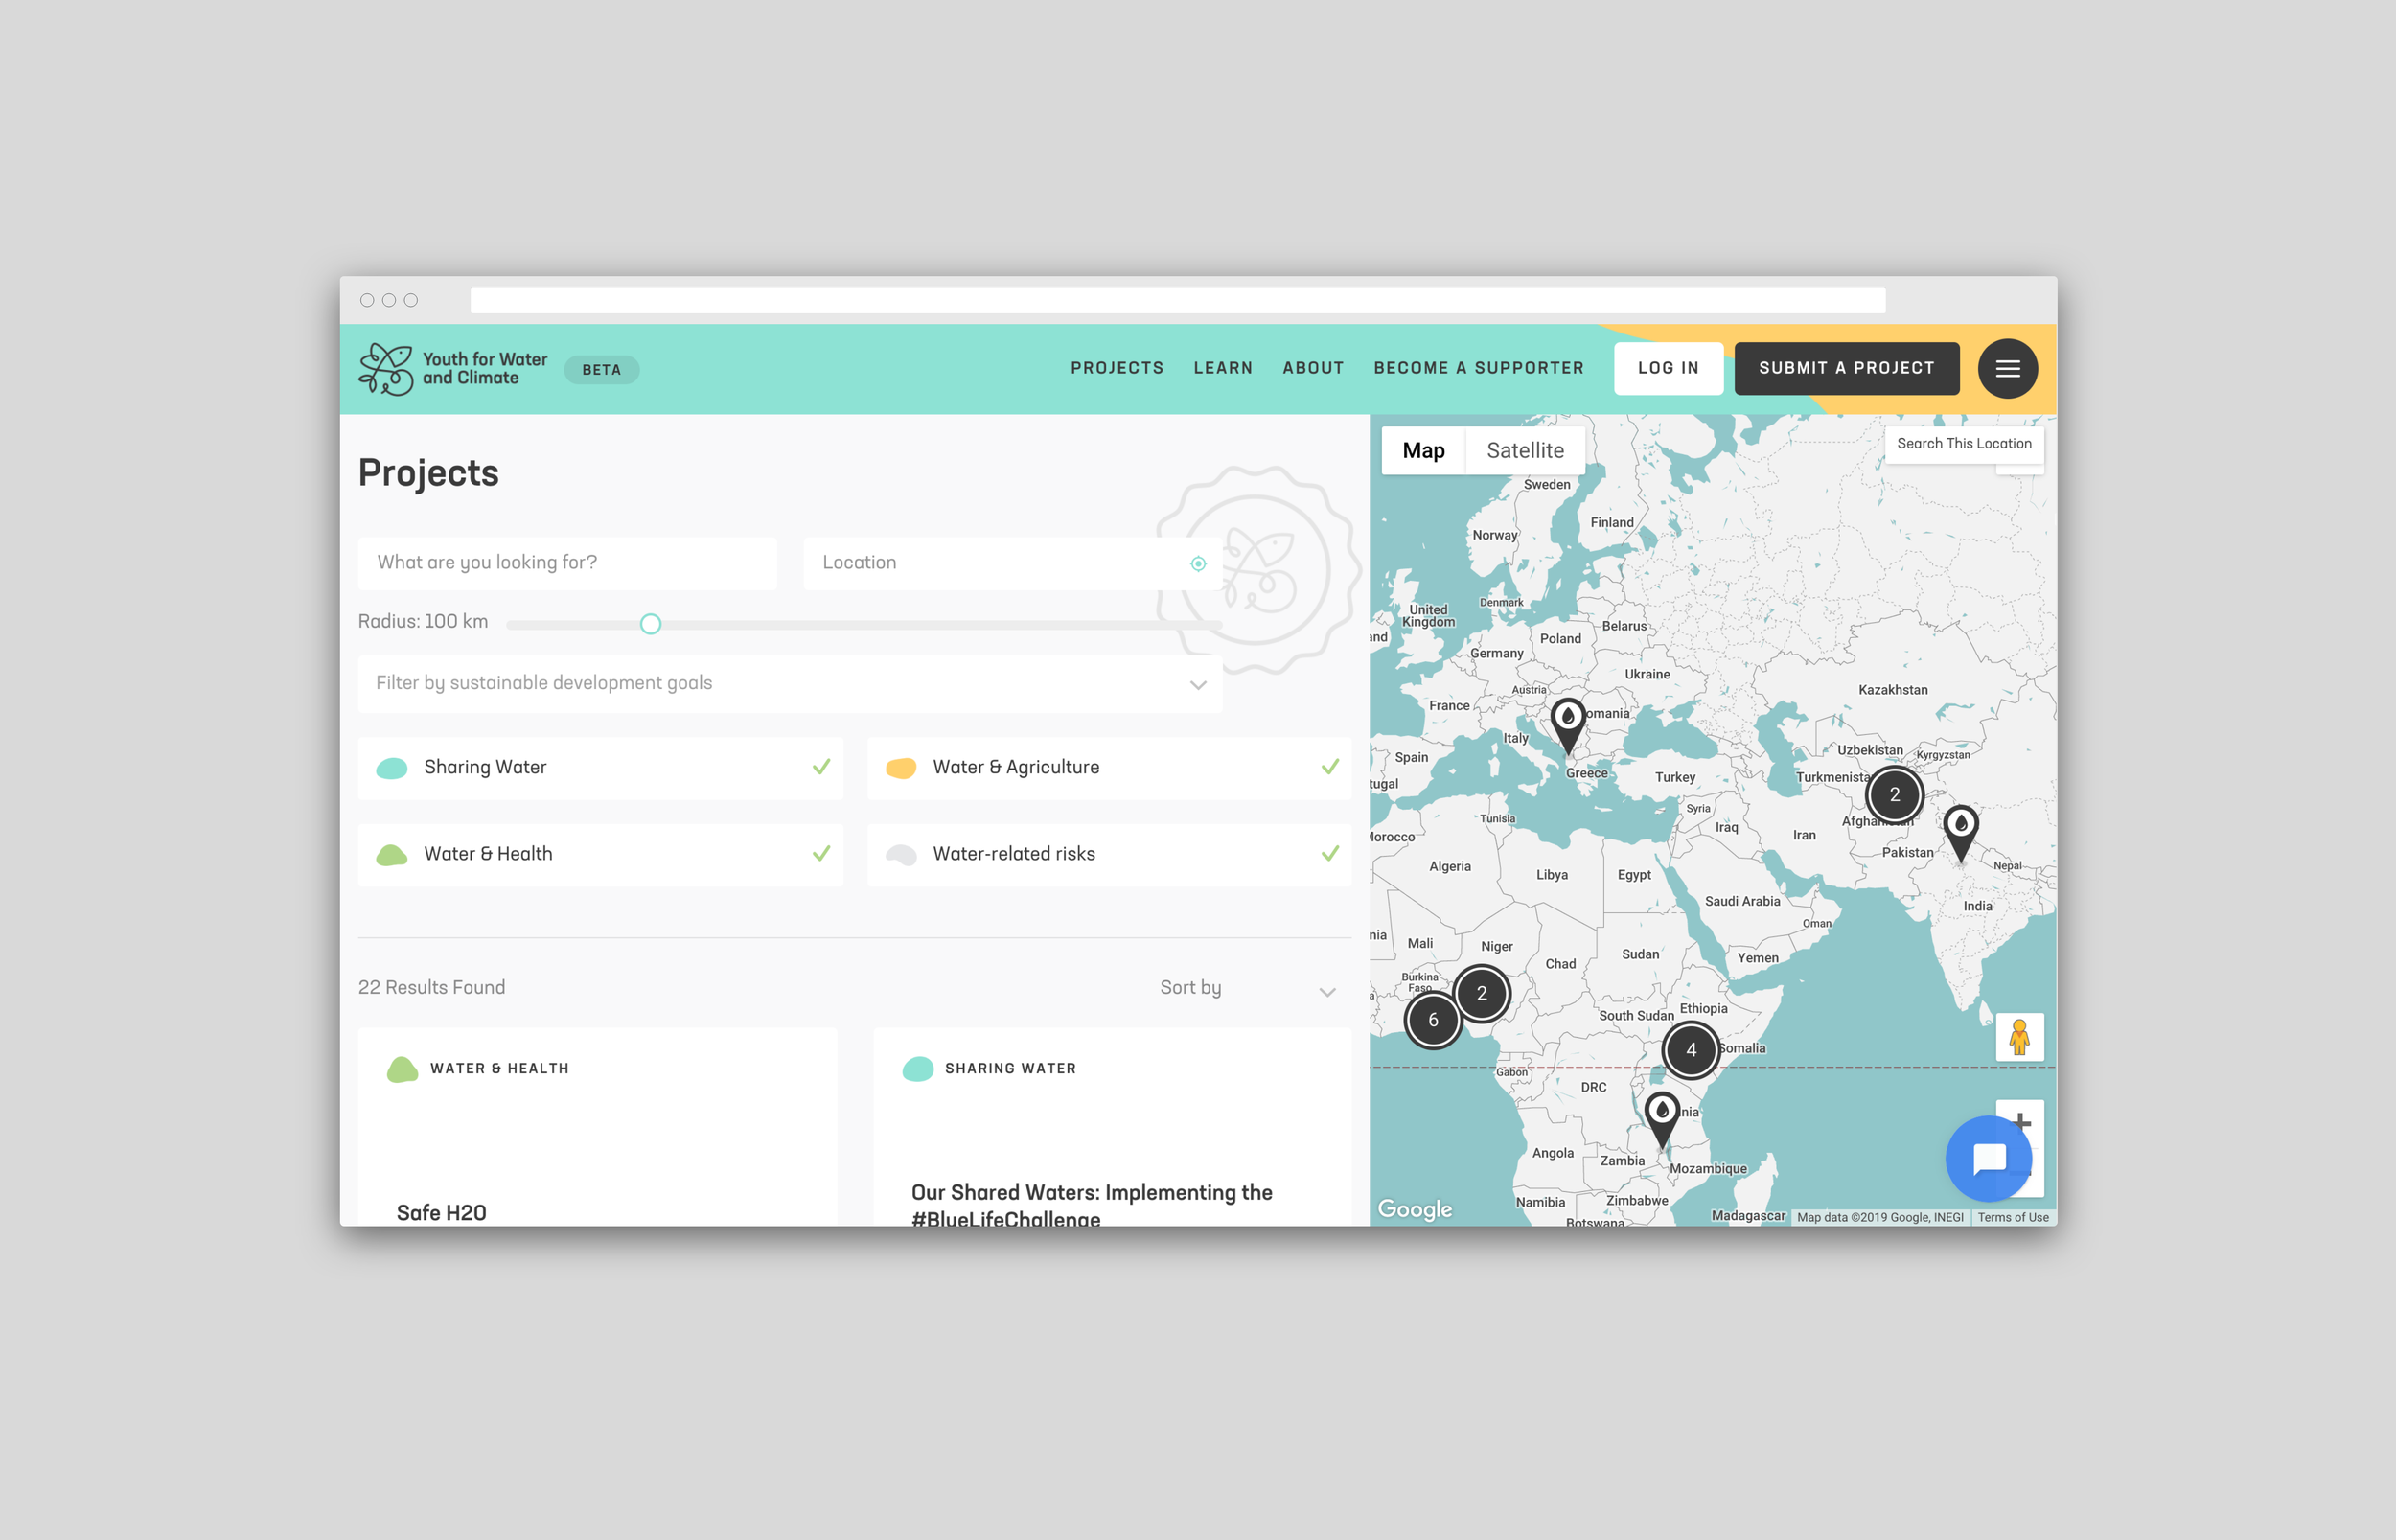Screen dimensions: 2396x1540
Task: Toggle the Water & Health filter
Action: coord(600,855)
